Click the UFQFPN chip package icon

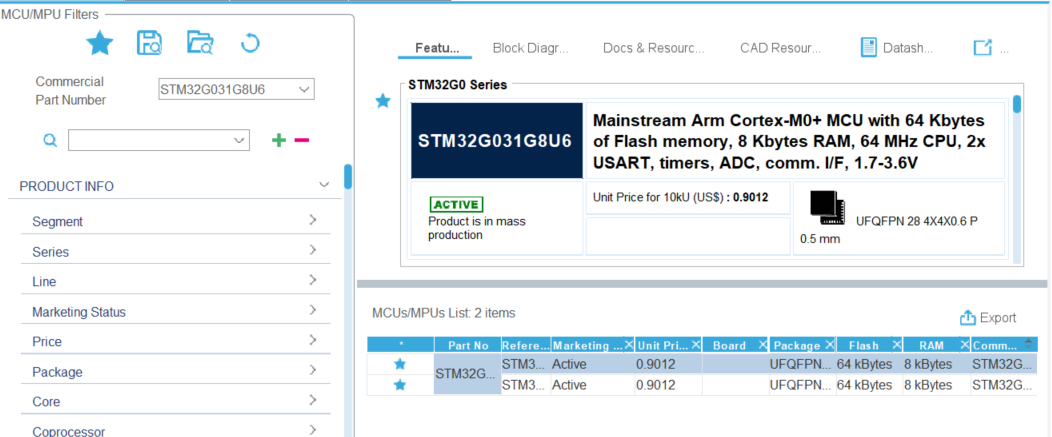827,207
